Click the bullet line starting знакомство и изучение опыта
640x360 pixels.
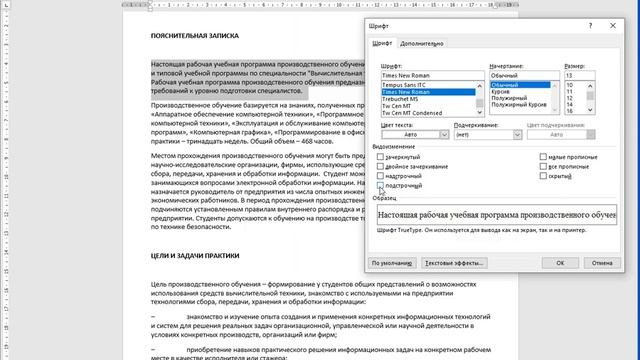pyautogui.click(x=320, y=326)
